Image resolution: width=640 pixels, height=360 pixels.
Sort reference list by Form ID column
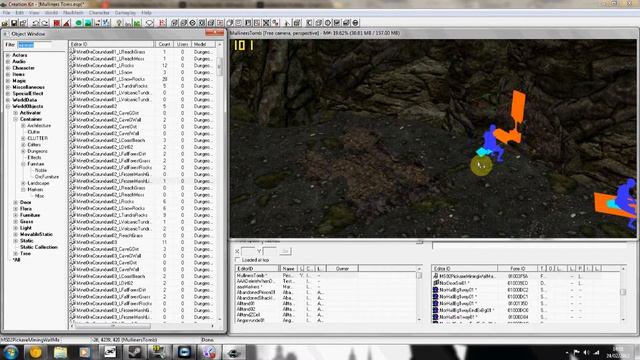tap(518, 269)
